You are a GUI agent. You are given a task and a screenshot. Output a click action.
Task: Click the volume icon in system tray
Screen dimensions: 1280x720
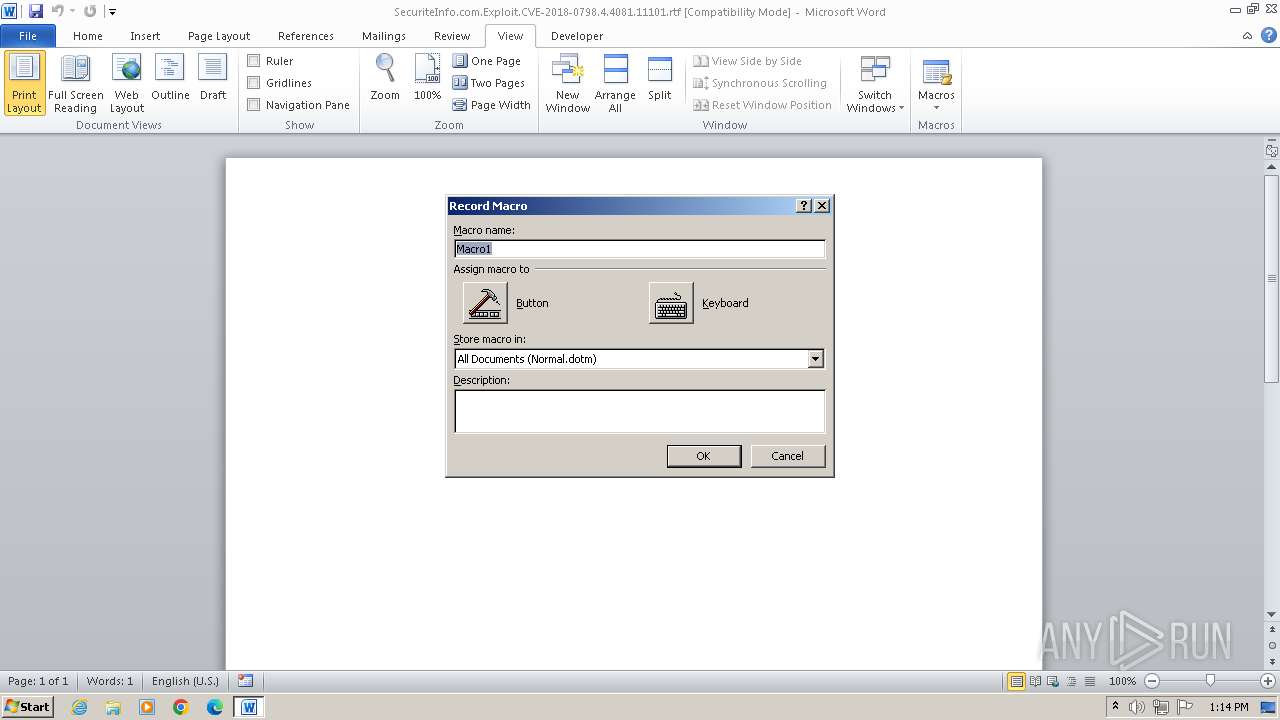pos(1138,707)
